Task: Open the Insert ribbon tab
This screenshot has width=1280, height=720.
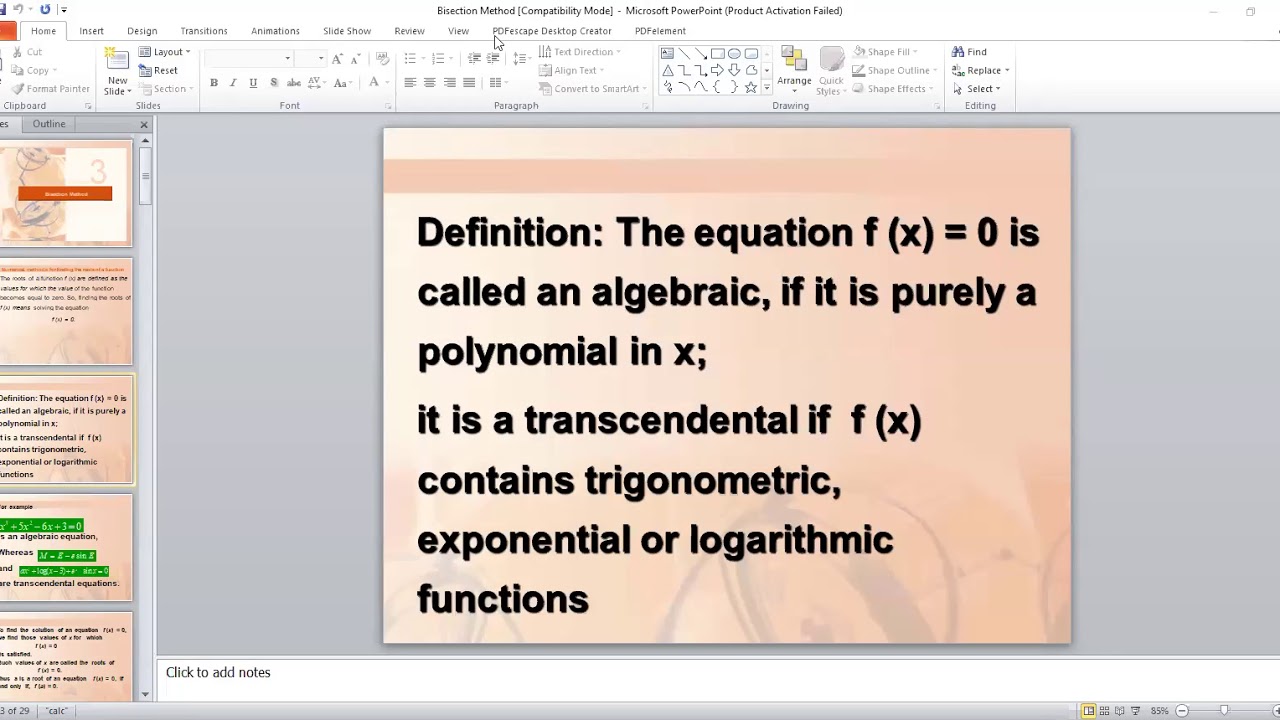Action: coord(91,31)
